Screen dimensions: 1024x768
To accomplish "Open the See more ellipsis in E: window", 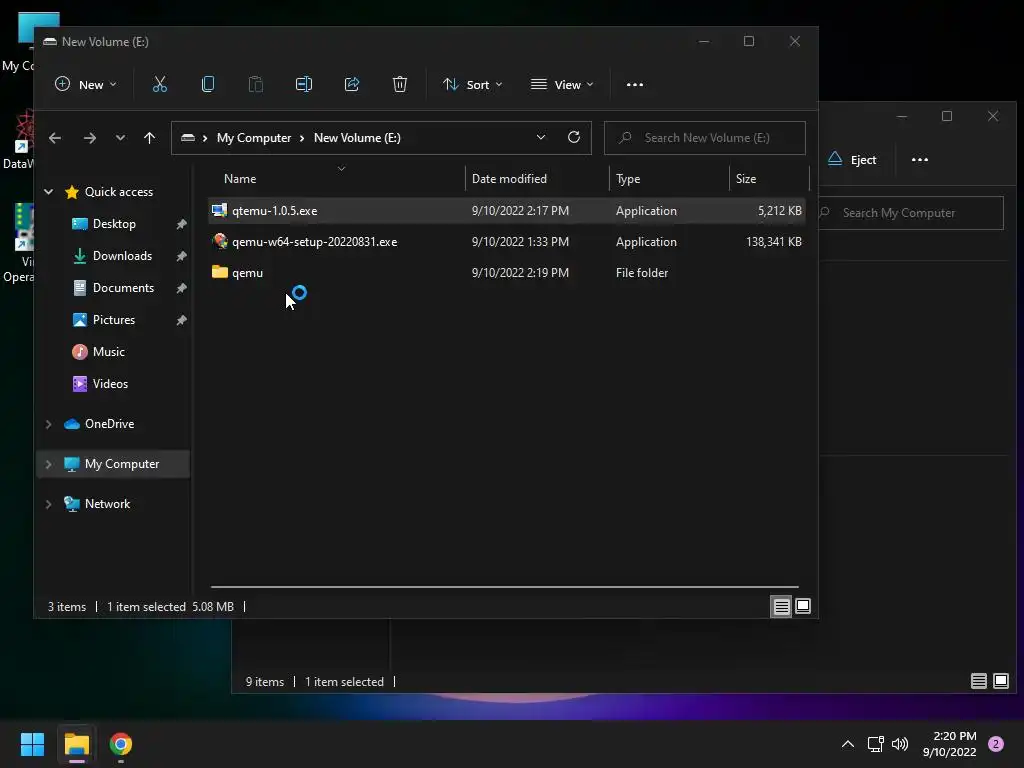I will tap(635, 85).
